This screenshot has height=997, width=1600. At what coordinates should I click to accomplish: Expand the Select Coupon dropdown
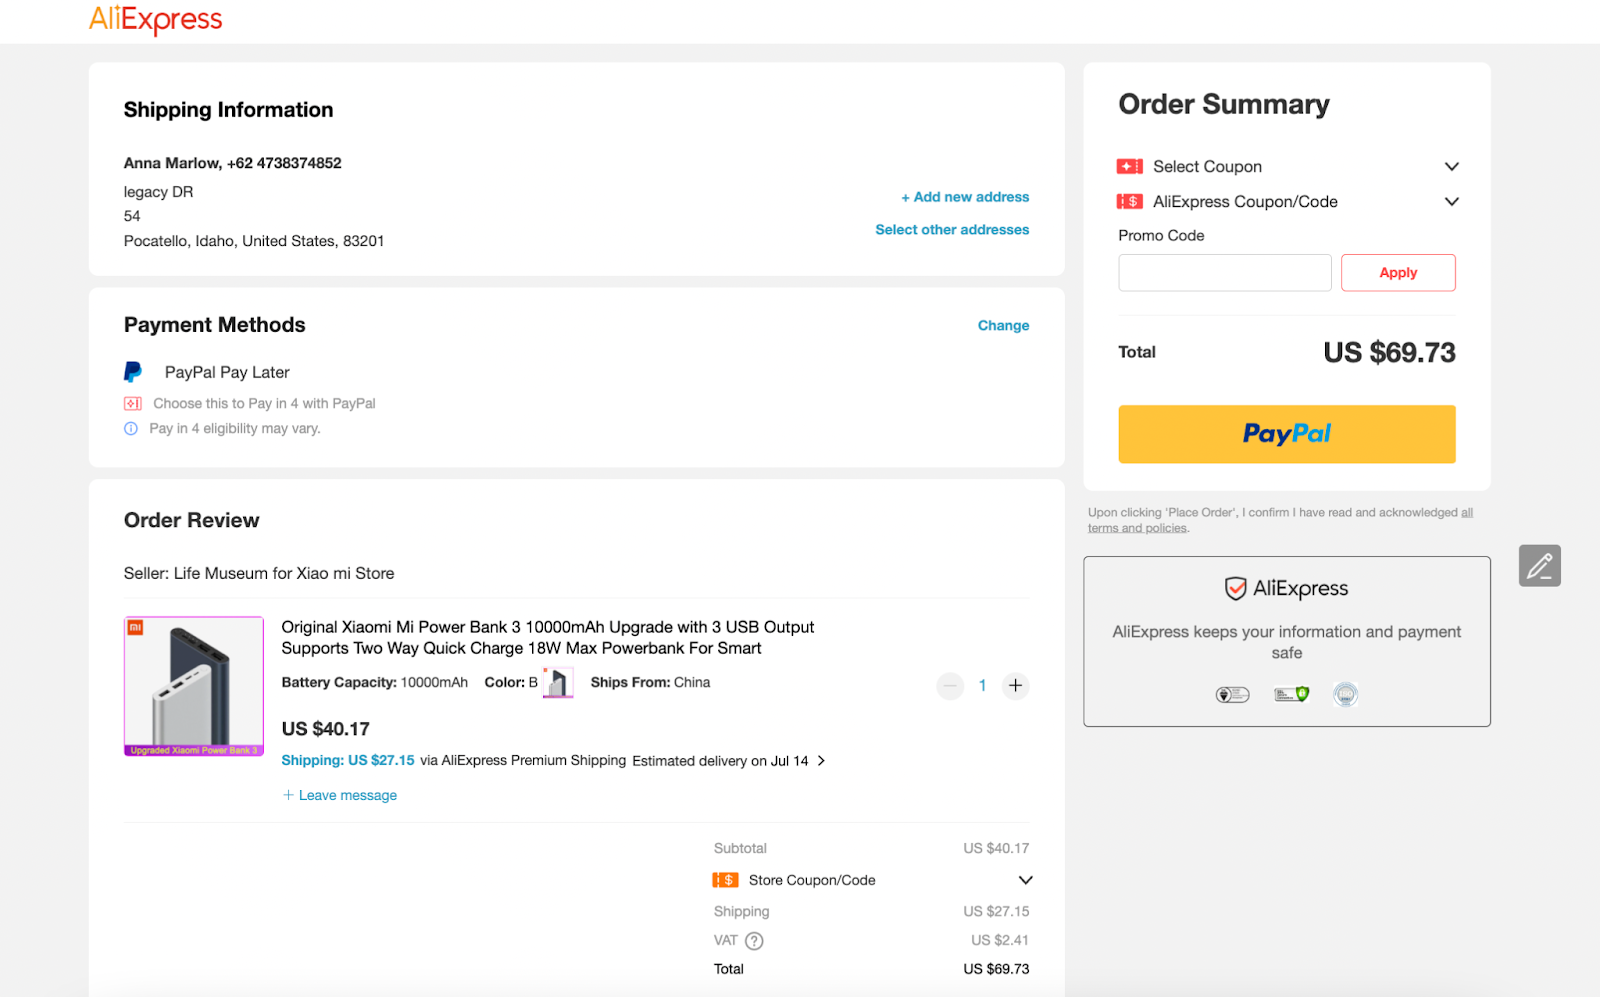tap(1451, 167)
